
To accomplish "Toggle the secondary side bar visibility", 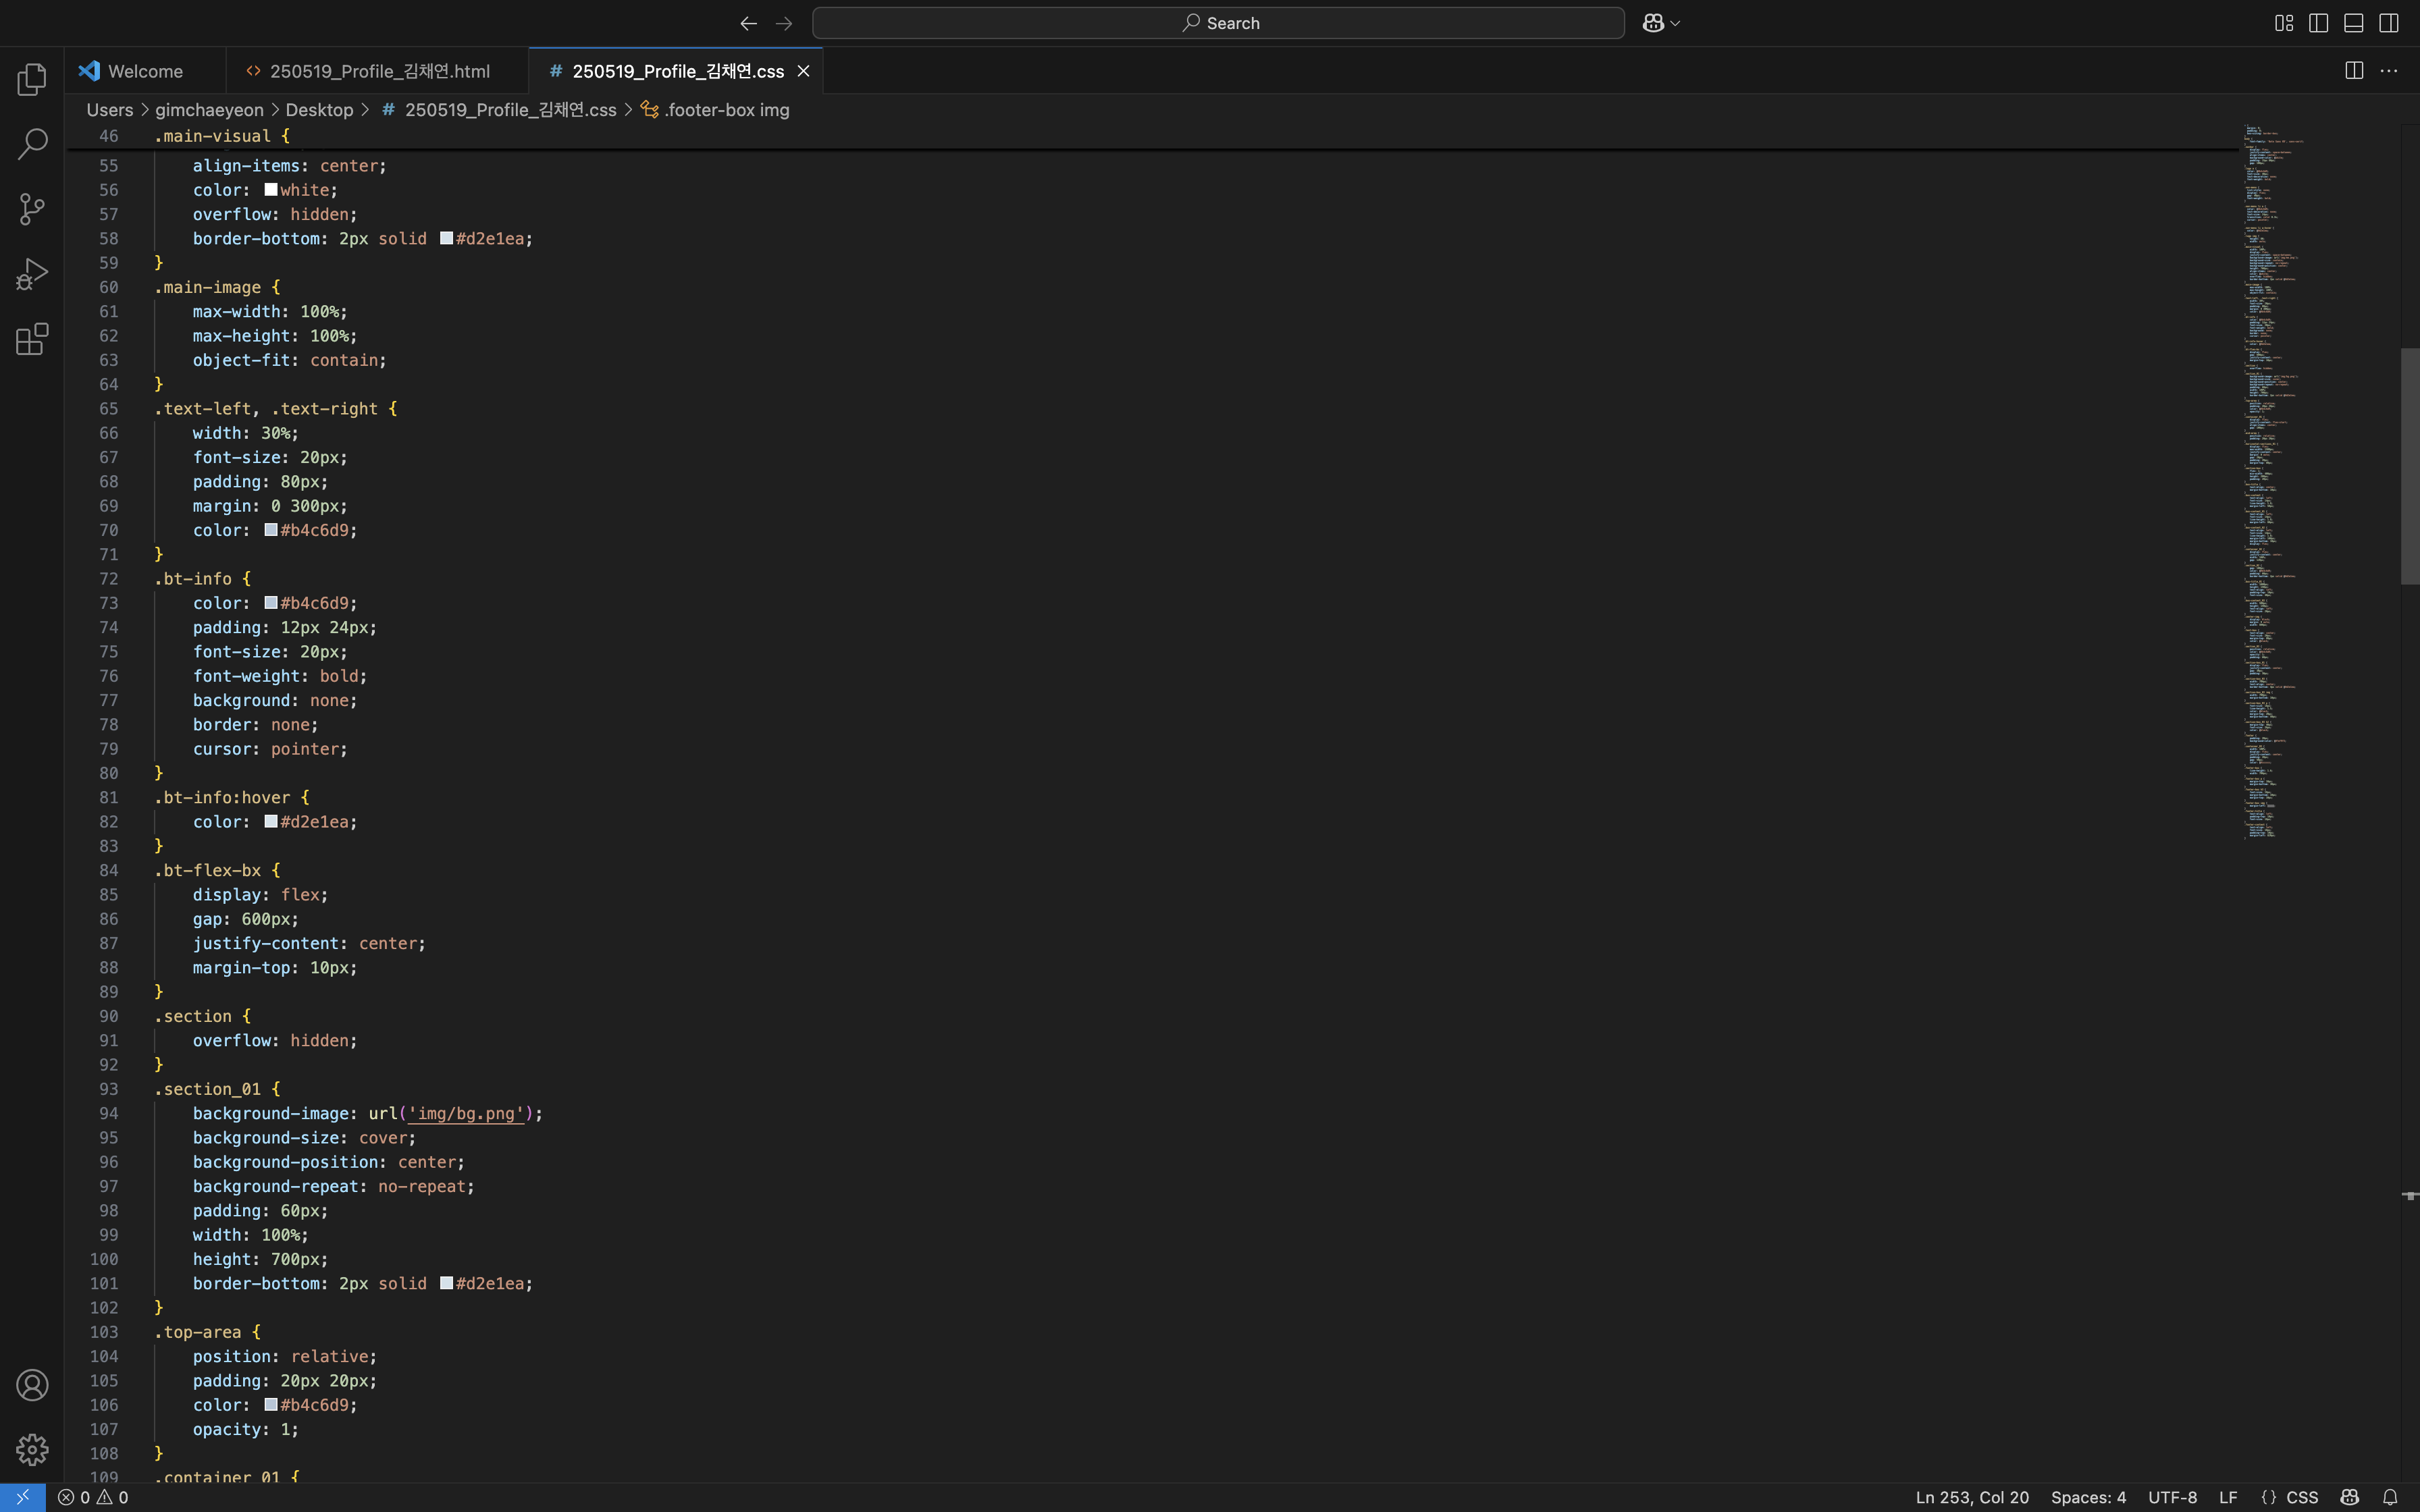I will pos(2389,23).
